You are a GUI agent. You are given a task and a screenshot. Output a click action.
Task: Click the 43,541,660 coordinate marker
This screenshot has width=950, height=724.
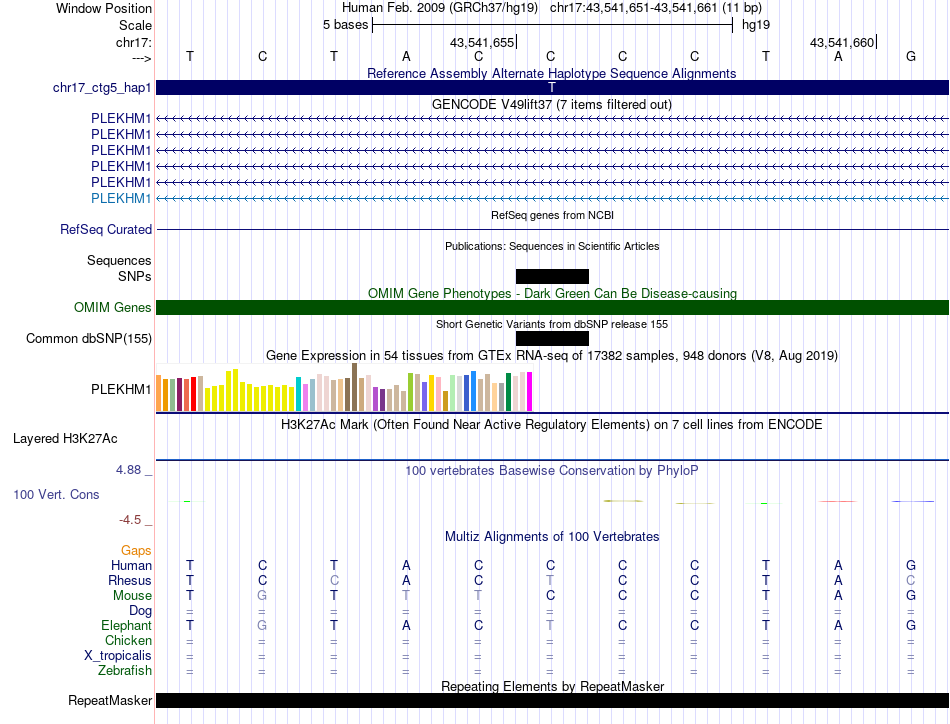(842, 42)
